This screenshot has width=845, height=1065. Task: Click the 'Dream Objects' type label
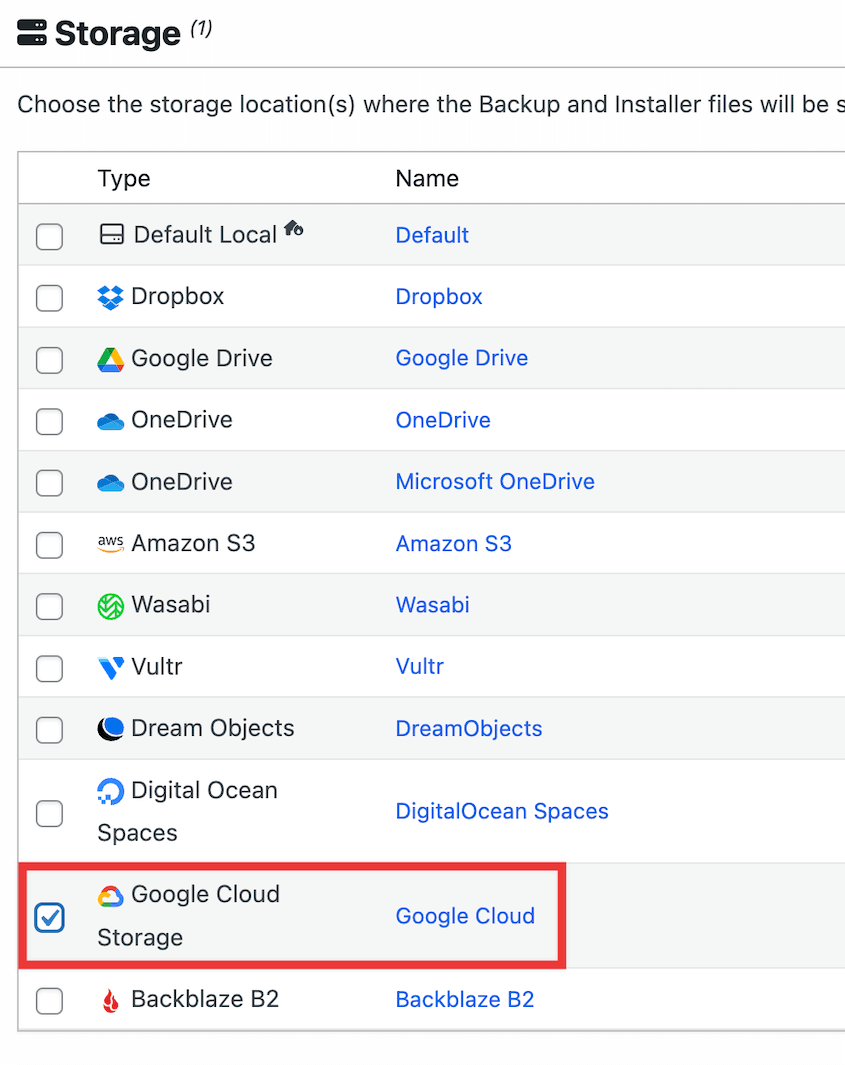pyautogui.click(x=213, y=728)
